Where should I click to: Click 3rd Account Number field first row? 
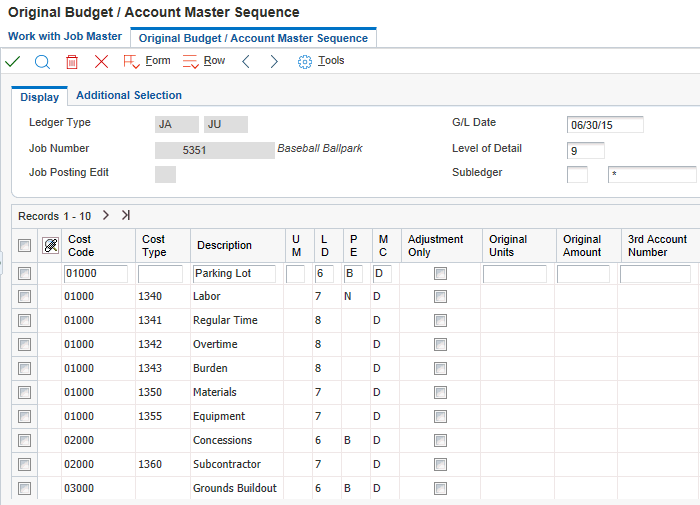pyautogui.click(x=655, y=274)
